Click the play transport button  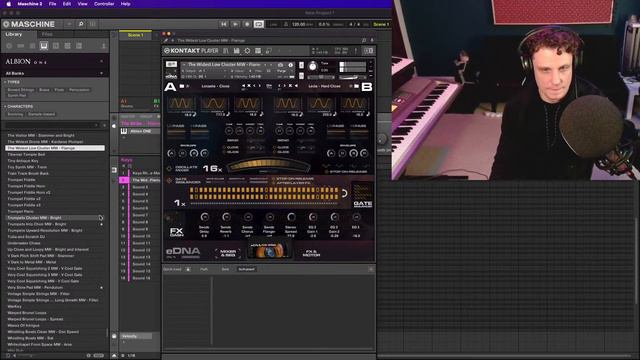click(235, 24)
